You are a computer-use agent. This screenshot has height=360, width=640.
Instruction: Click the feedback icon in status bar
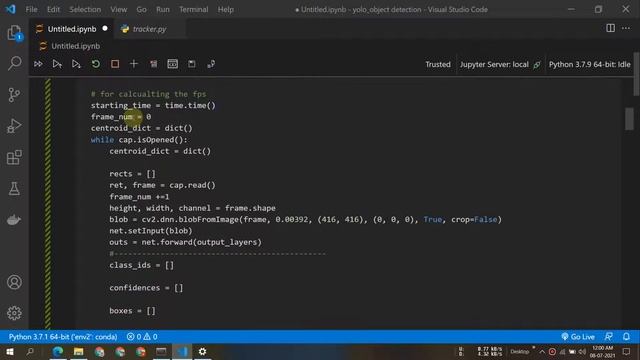point(609,337)
